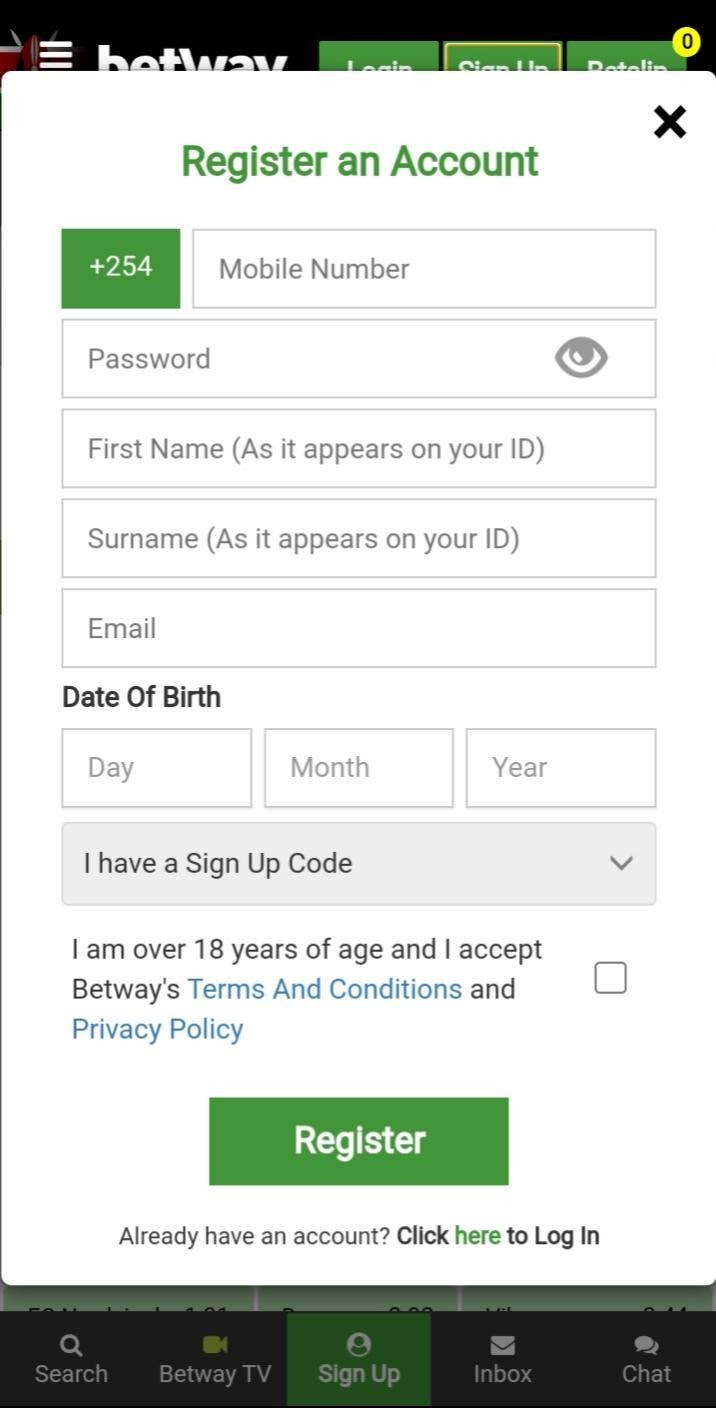The height and width of the screenshot is (1408, 716).
Task: Follow the Terms And Conditions link
Action: pos(324,988)
